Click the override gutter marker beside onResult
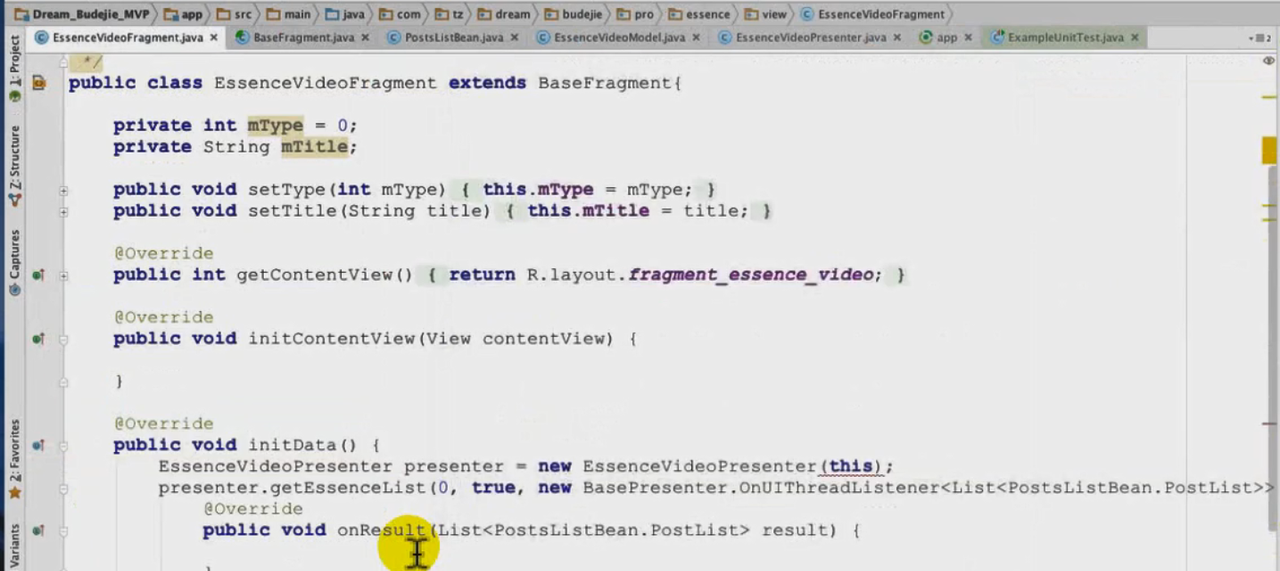 pos(38,530)
